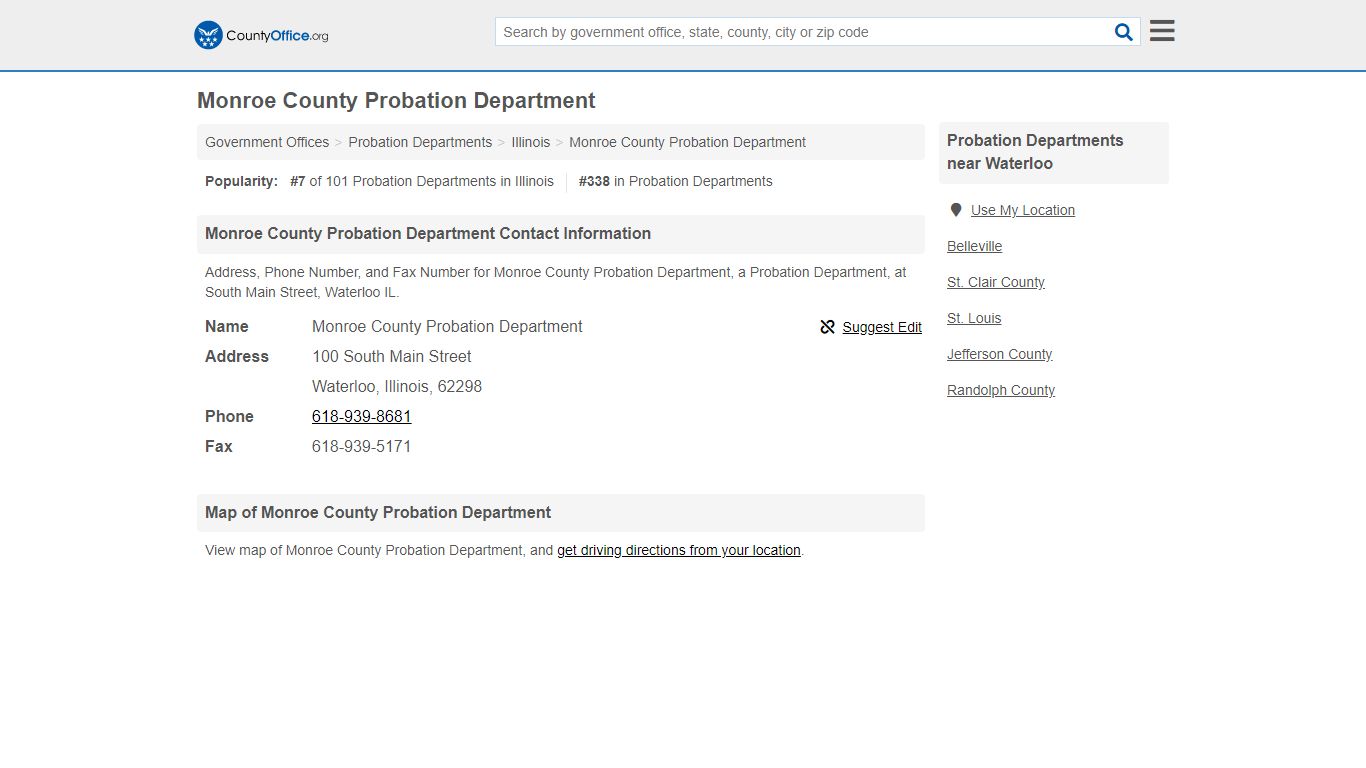Open the hamburger menu

(x=1162, y=31)
